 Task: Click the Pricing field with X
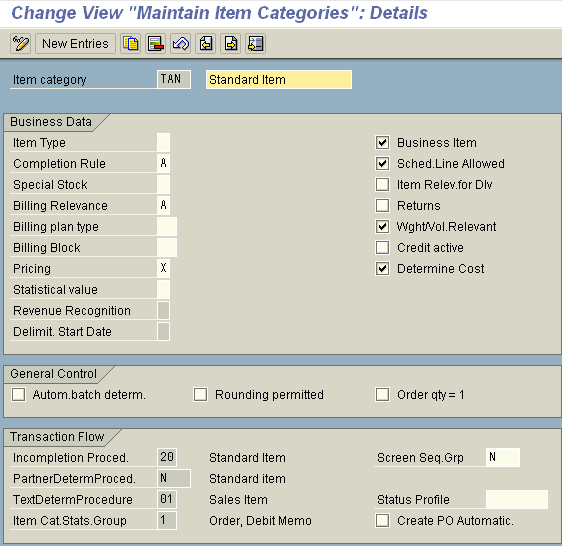click(x=163, y=268)
